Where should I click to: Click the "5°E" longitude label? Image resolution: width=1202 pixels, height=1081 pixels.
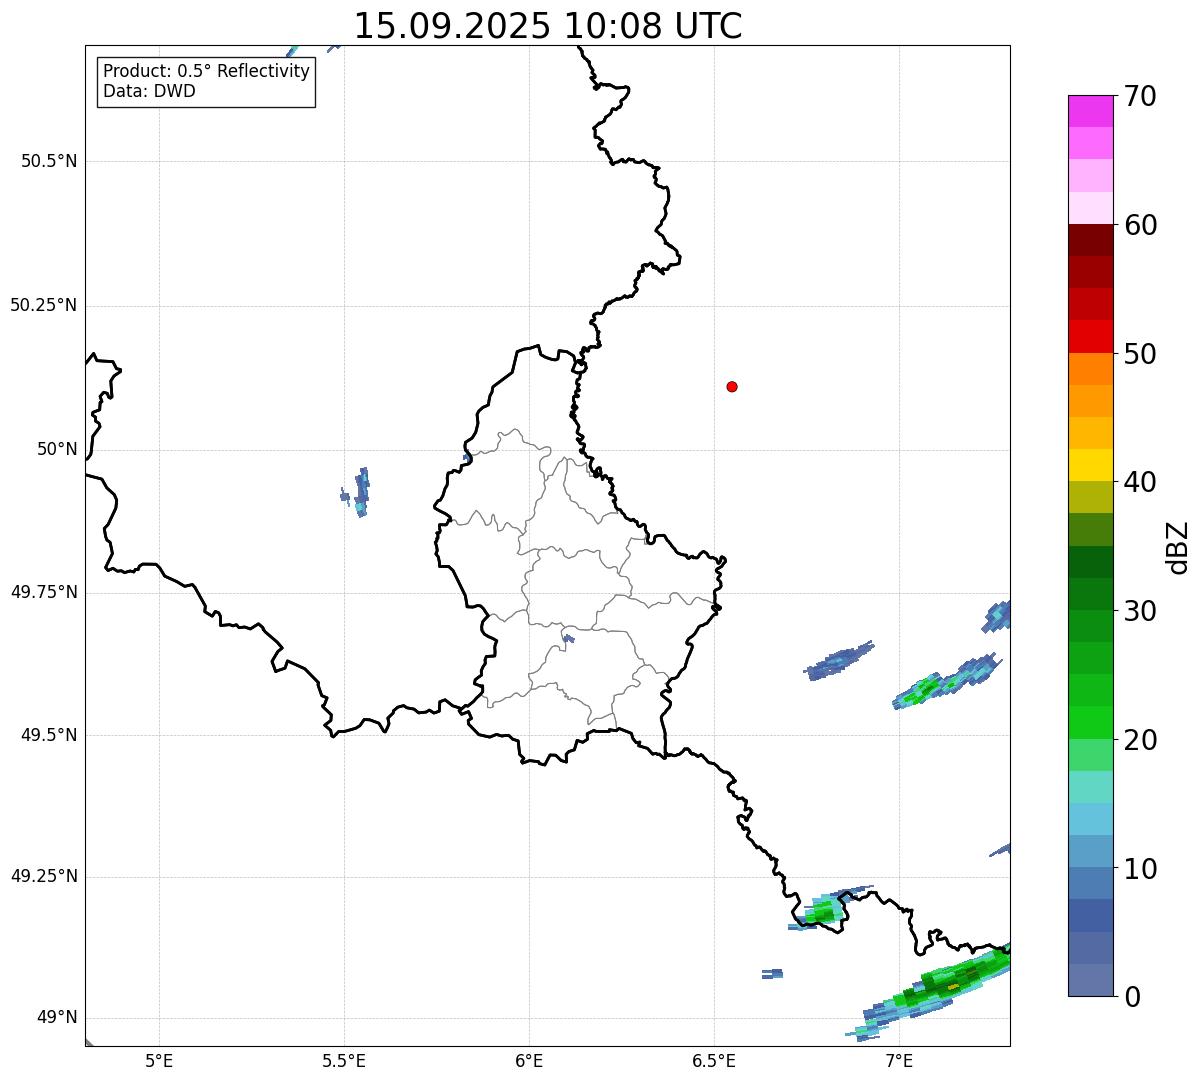[159, 1060]
